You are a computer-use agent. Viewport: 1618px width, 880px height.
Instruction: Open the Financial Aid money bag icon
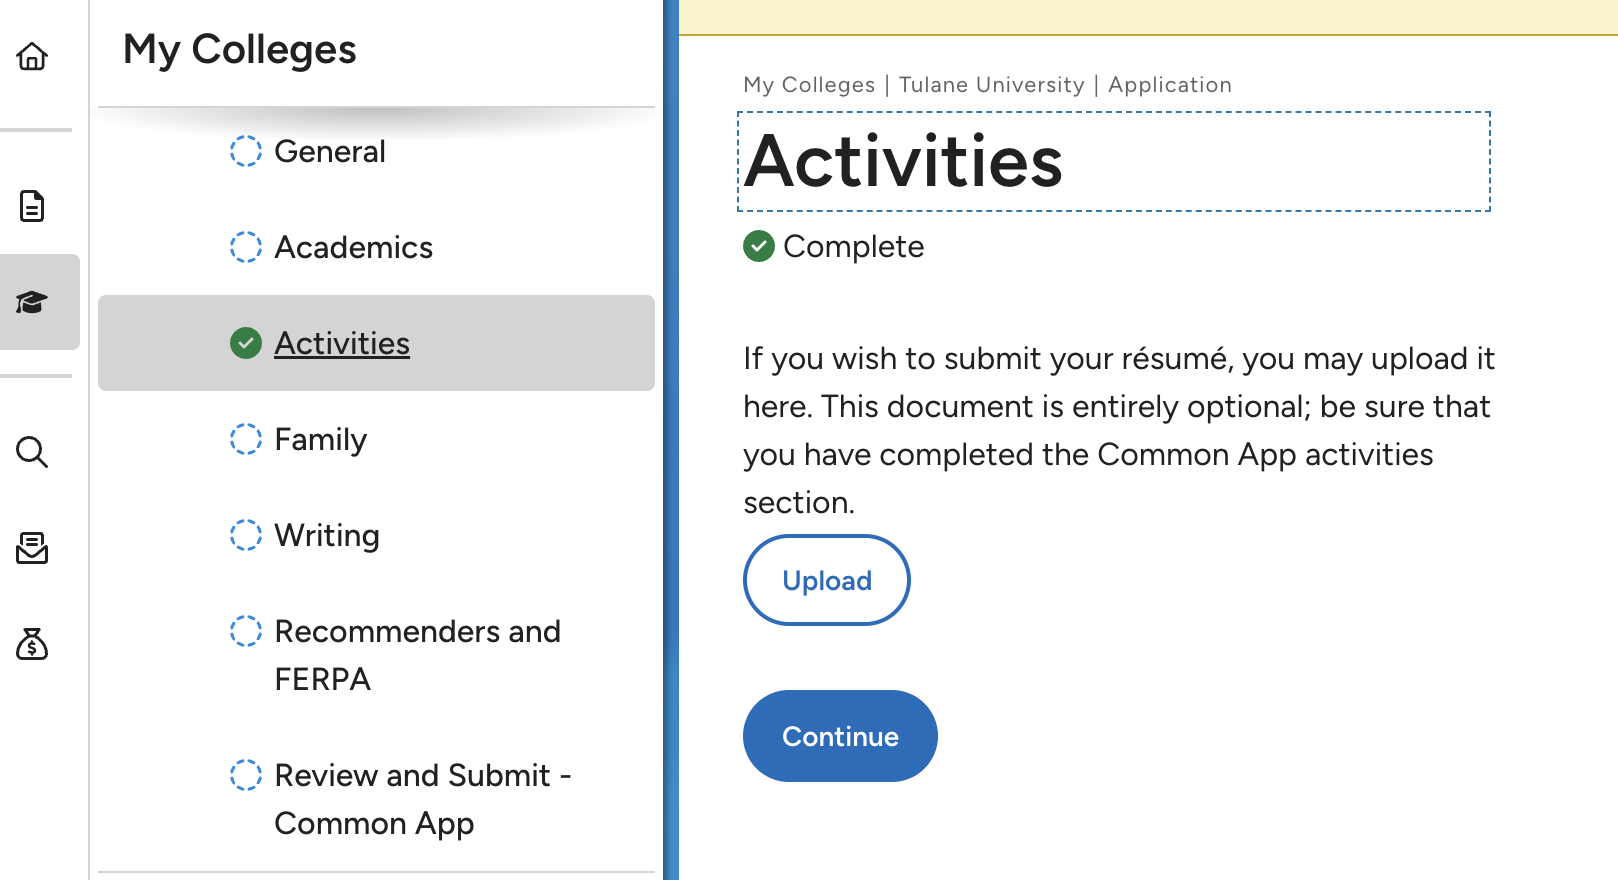pyautogui.click(x=32, y=644)
